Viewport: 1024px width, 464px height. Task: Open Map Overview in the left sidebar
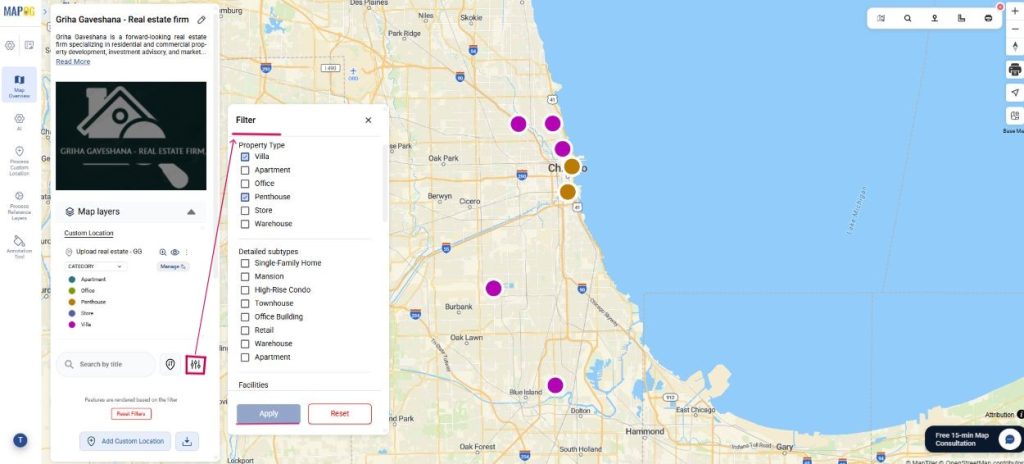[x=19, y=85]
